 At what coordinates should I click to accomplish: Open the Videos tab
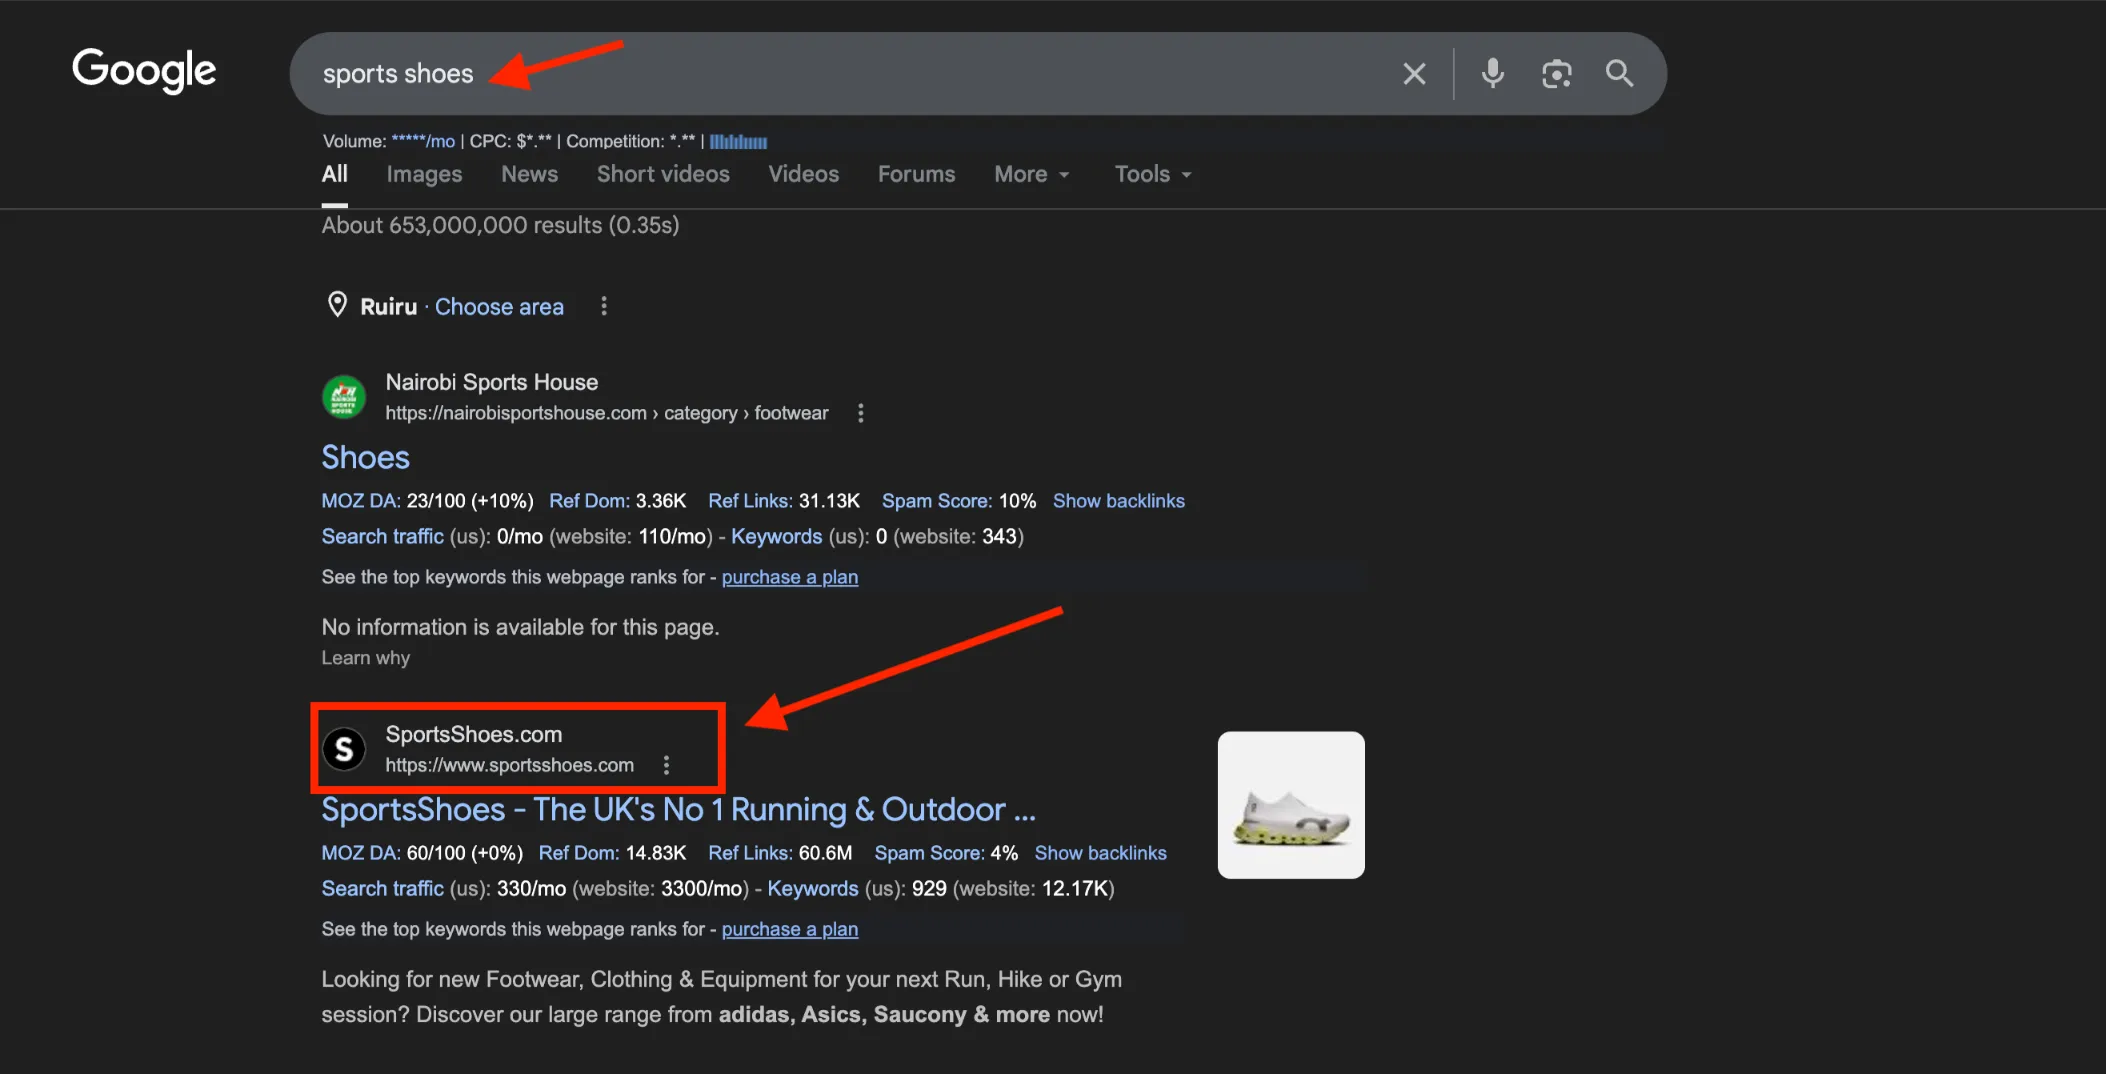(804, 174)
